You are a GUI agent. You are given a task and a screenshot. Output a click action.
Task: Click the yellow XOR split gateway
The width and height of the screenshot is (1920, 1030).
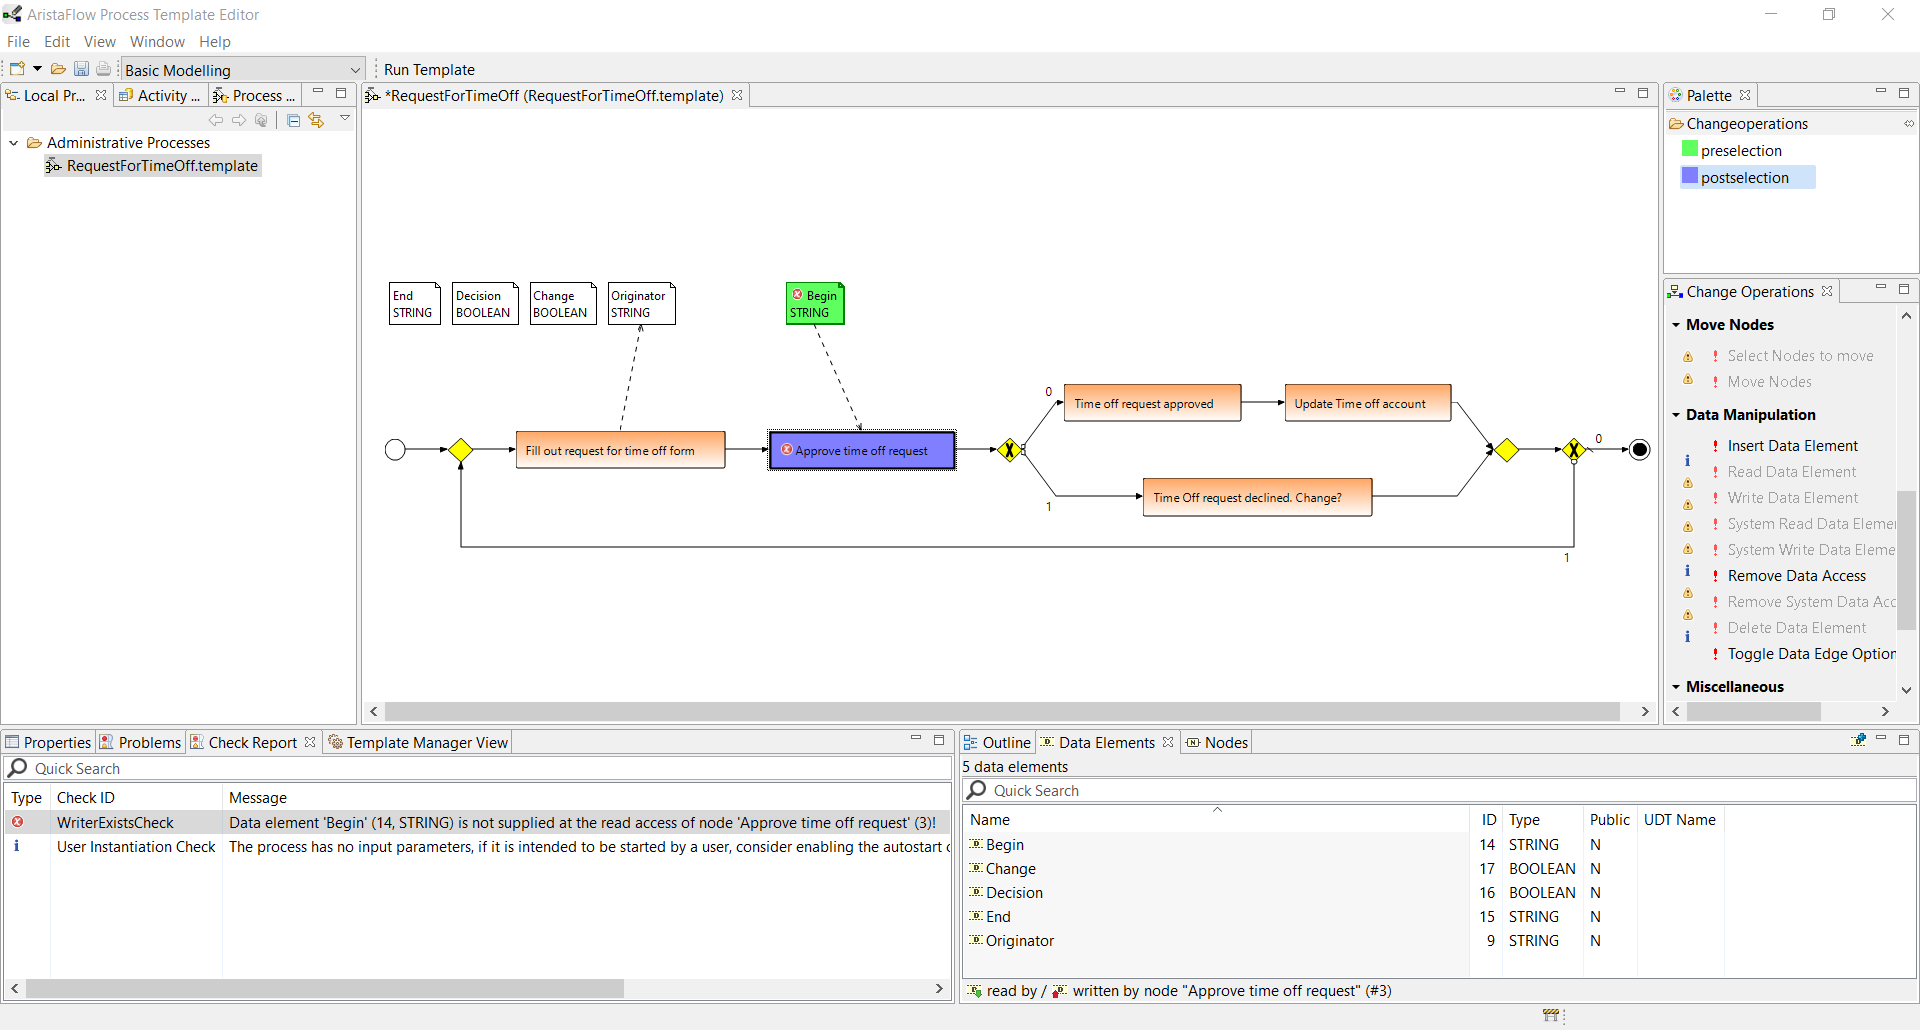pos(1009,450)
